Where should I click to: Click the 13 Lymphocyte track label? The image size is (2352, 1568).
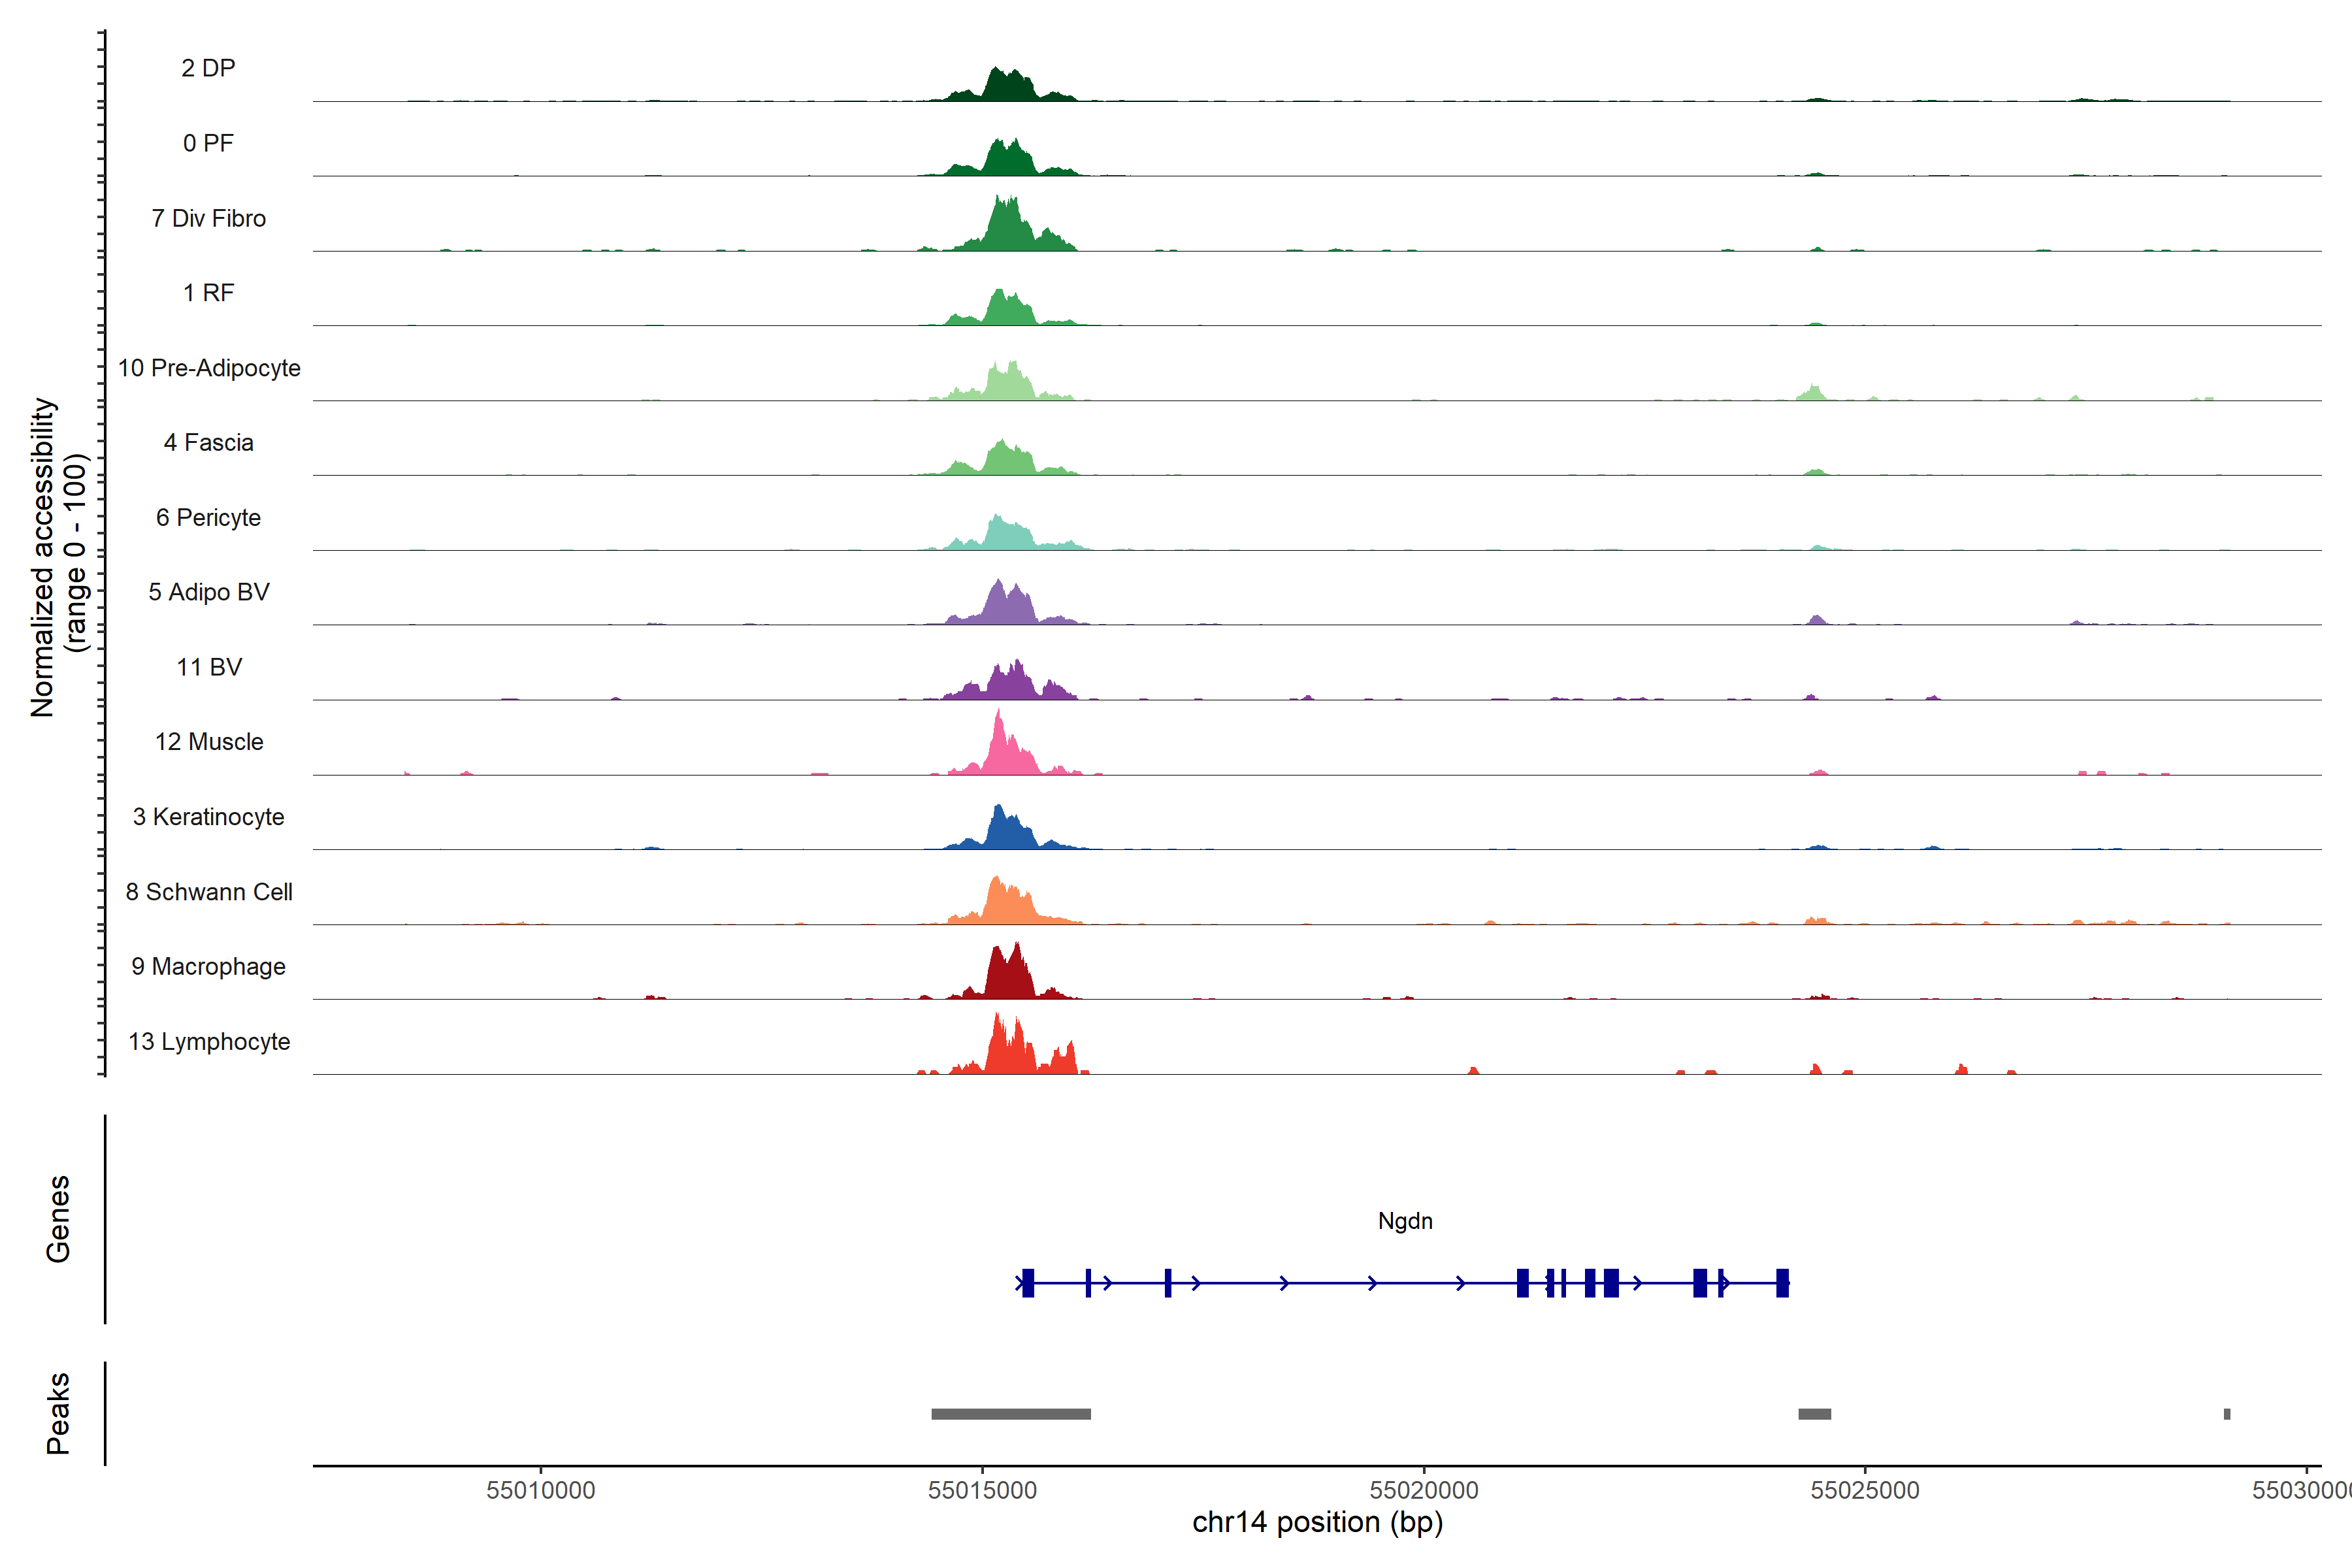209,1041
